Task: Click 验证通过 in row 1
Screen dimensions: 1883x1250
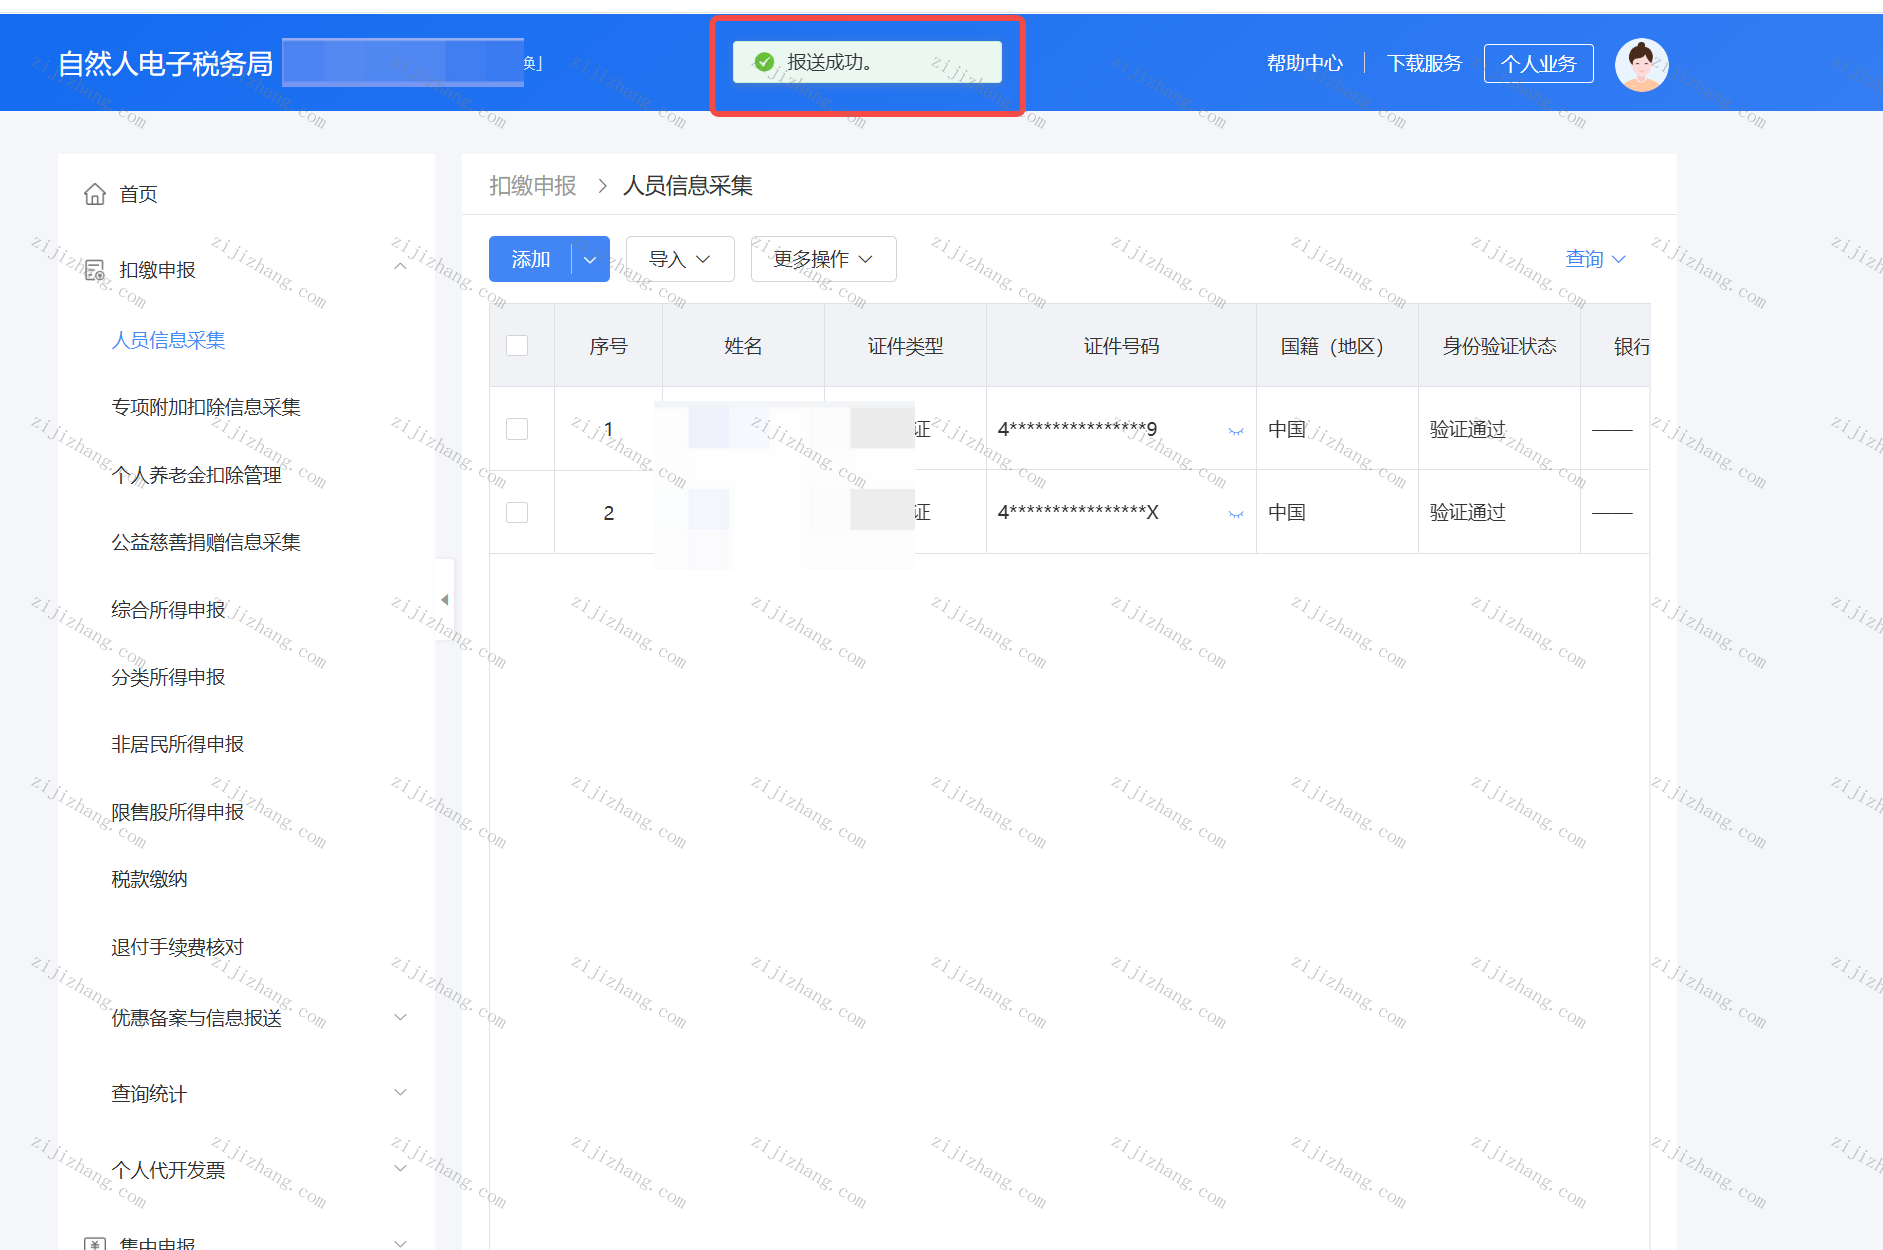Action: pyautogui.click(x=1467, y=429)
